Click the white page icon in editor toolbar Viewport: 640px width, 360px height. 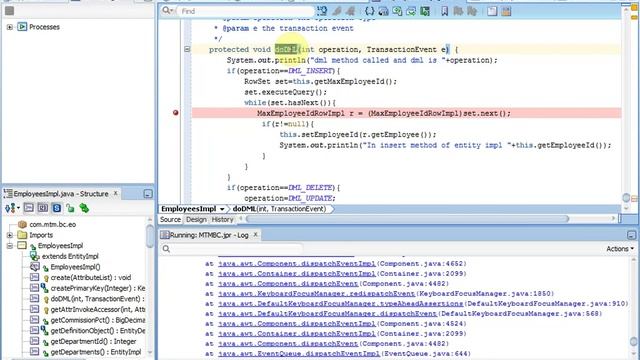(x=492, y=11)
